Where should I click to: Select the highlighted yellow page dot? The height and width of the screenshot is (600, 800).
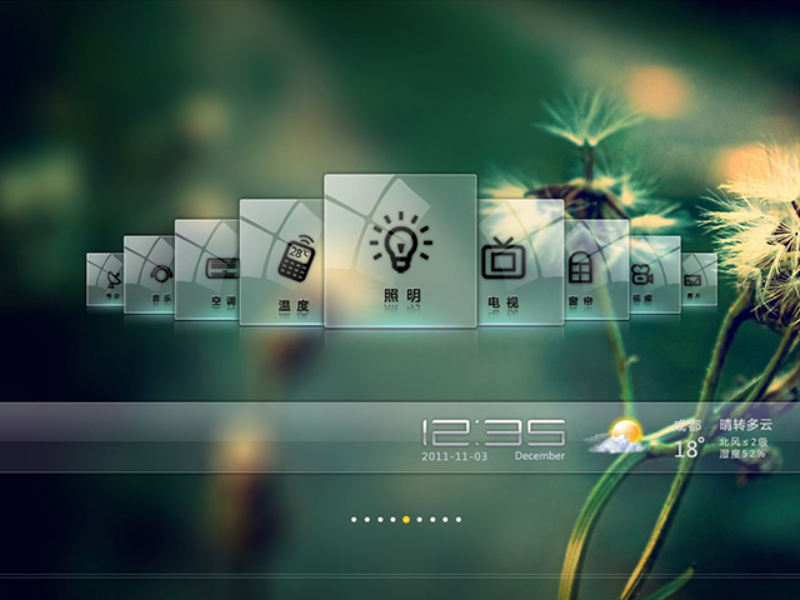click(x=406, y=520)
